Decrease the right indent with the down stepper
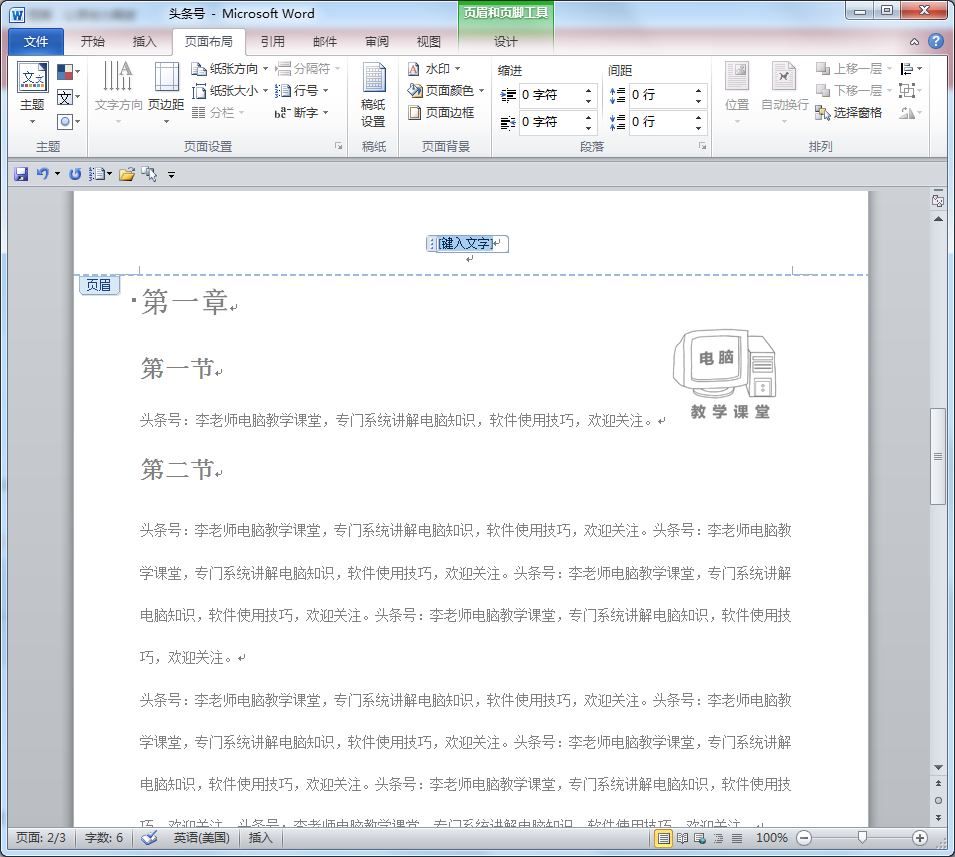Screen dimensions: 955x857 (x=588, y=127)
